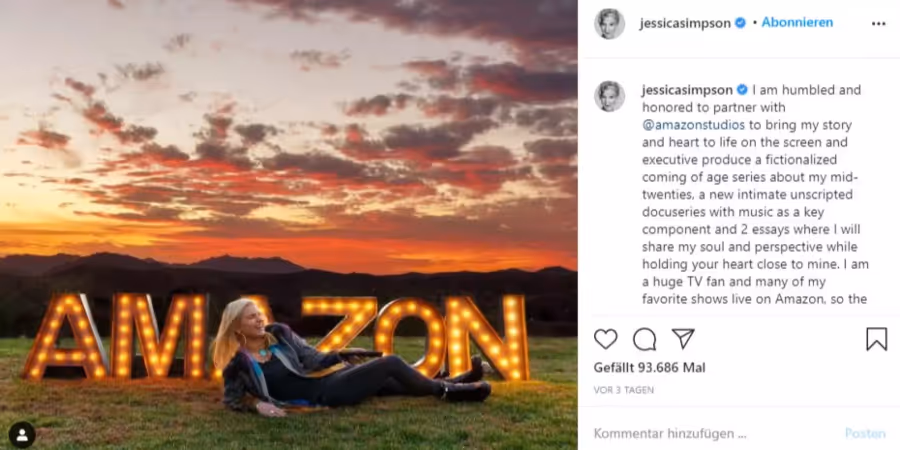
Task: Submit the comment with the Posten button
Action: pos(865,433)
